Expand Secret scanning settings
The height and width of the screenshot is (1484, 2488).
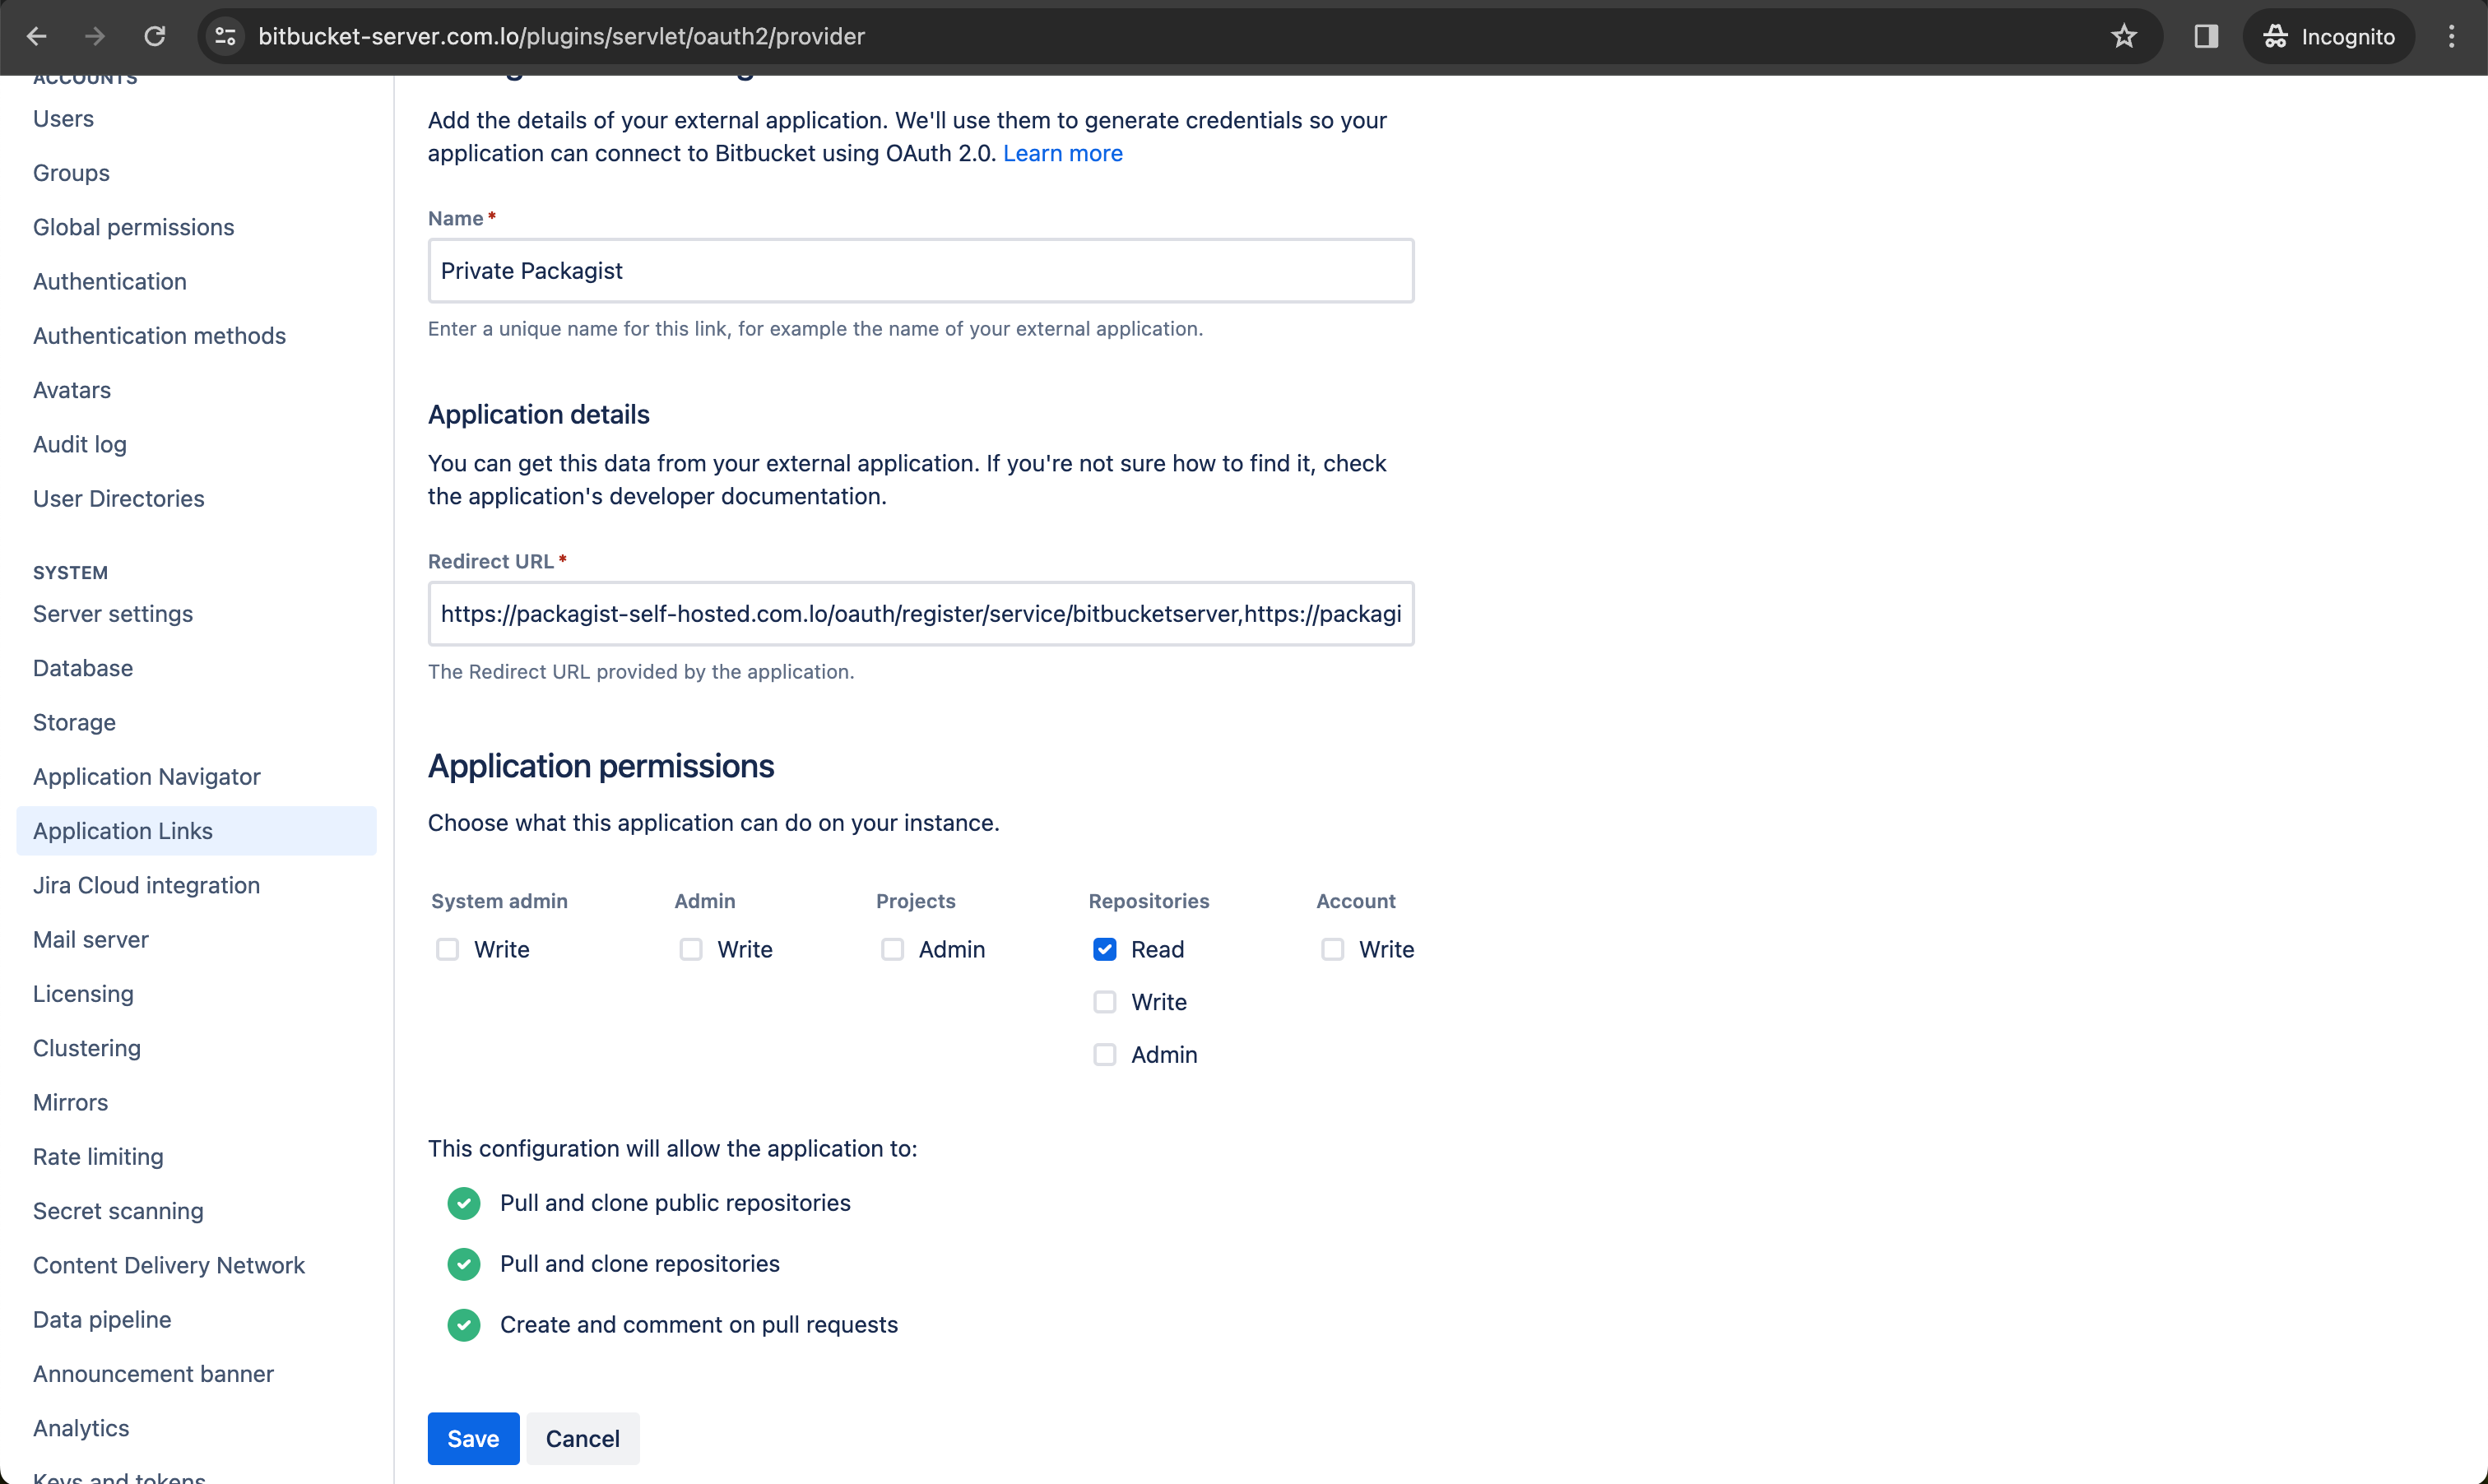tap(117, 1210)
